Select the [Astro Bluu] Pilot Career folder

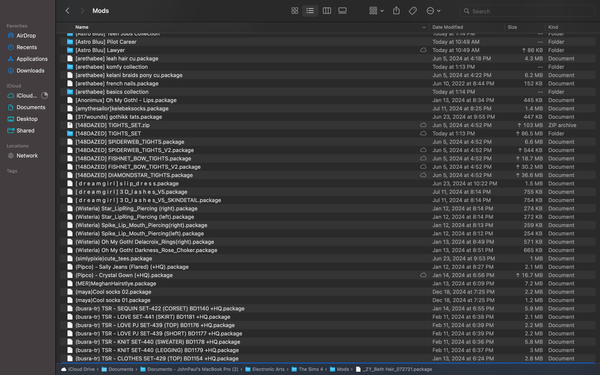329,42
